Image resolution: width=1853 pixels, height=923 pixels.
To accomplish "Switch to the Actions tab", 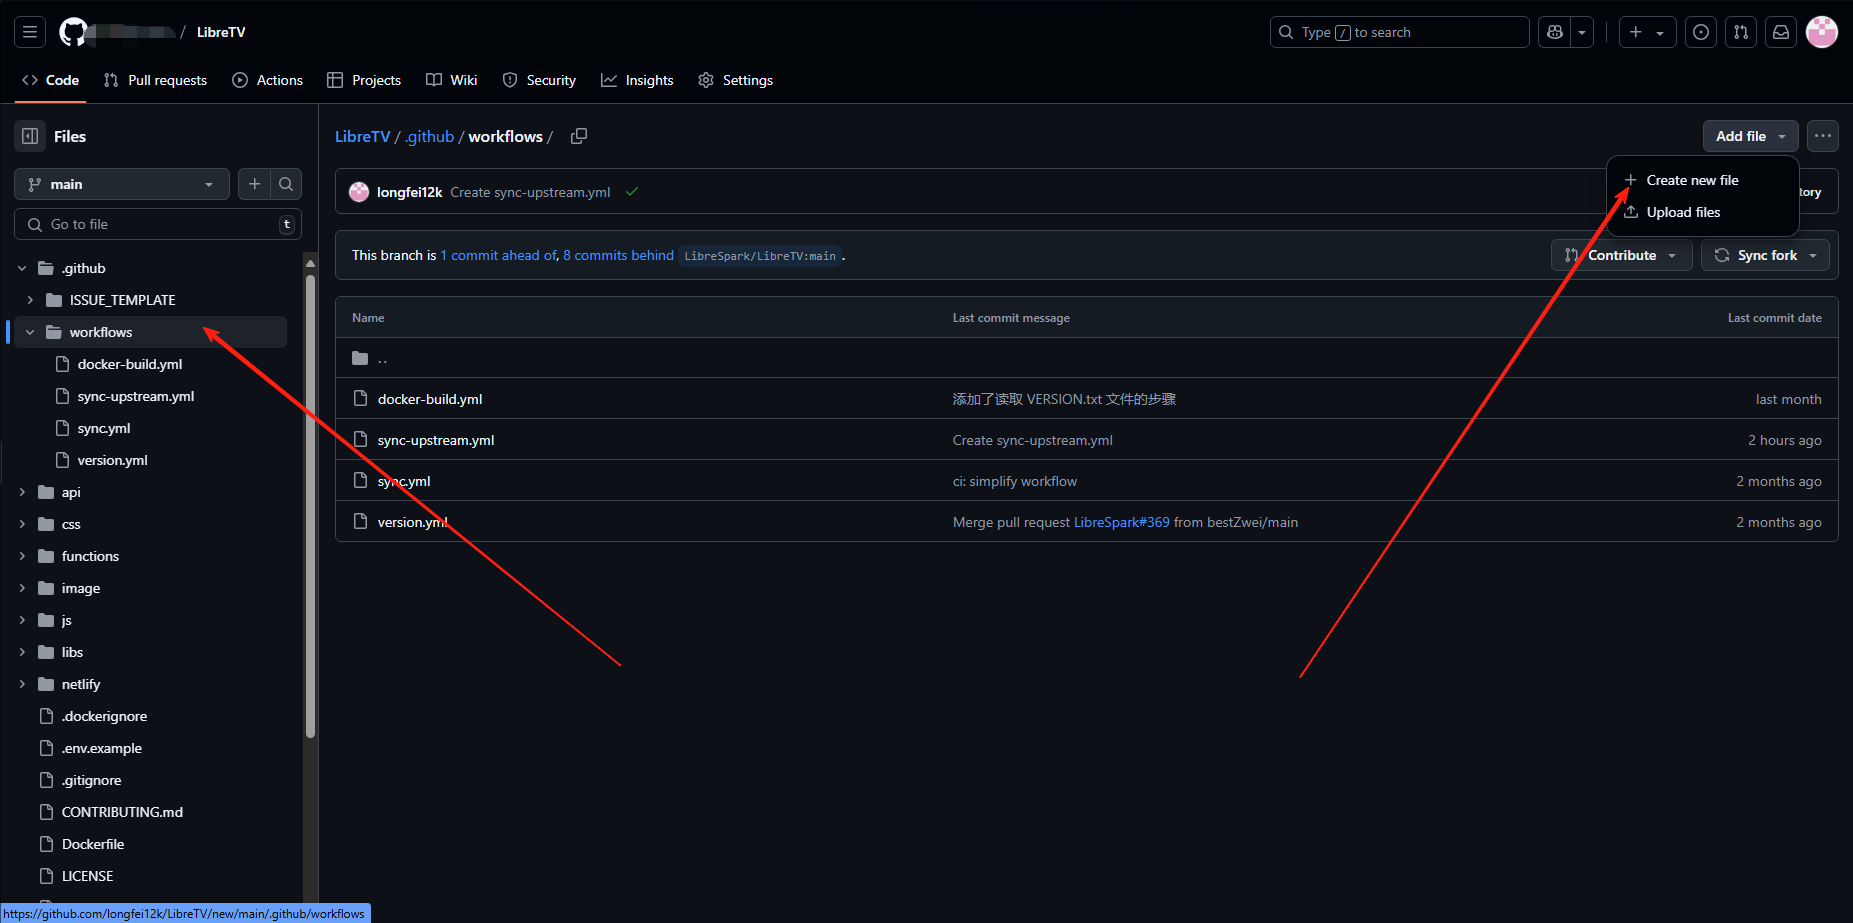I will pyautogui.click(x=267, y=80).
